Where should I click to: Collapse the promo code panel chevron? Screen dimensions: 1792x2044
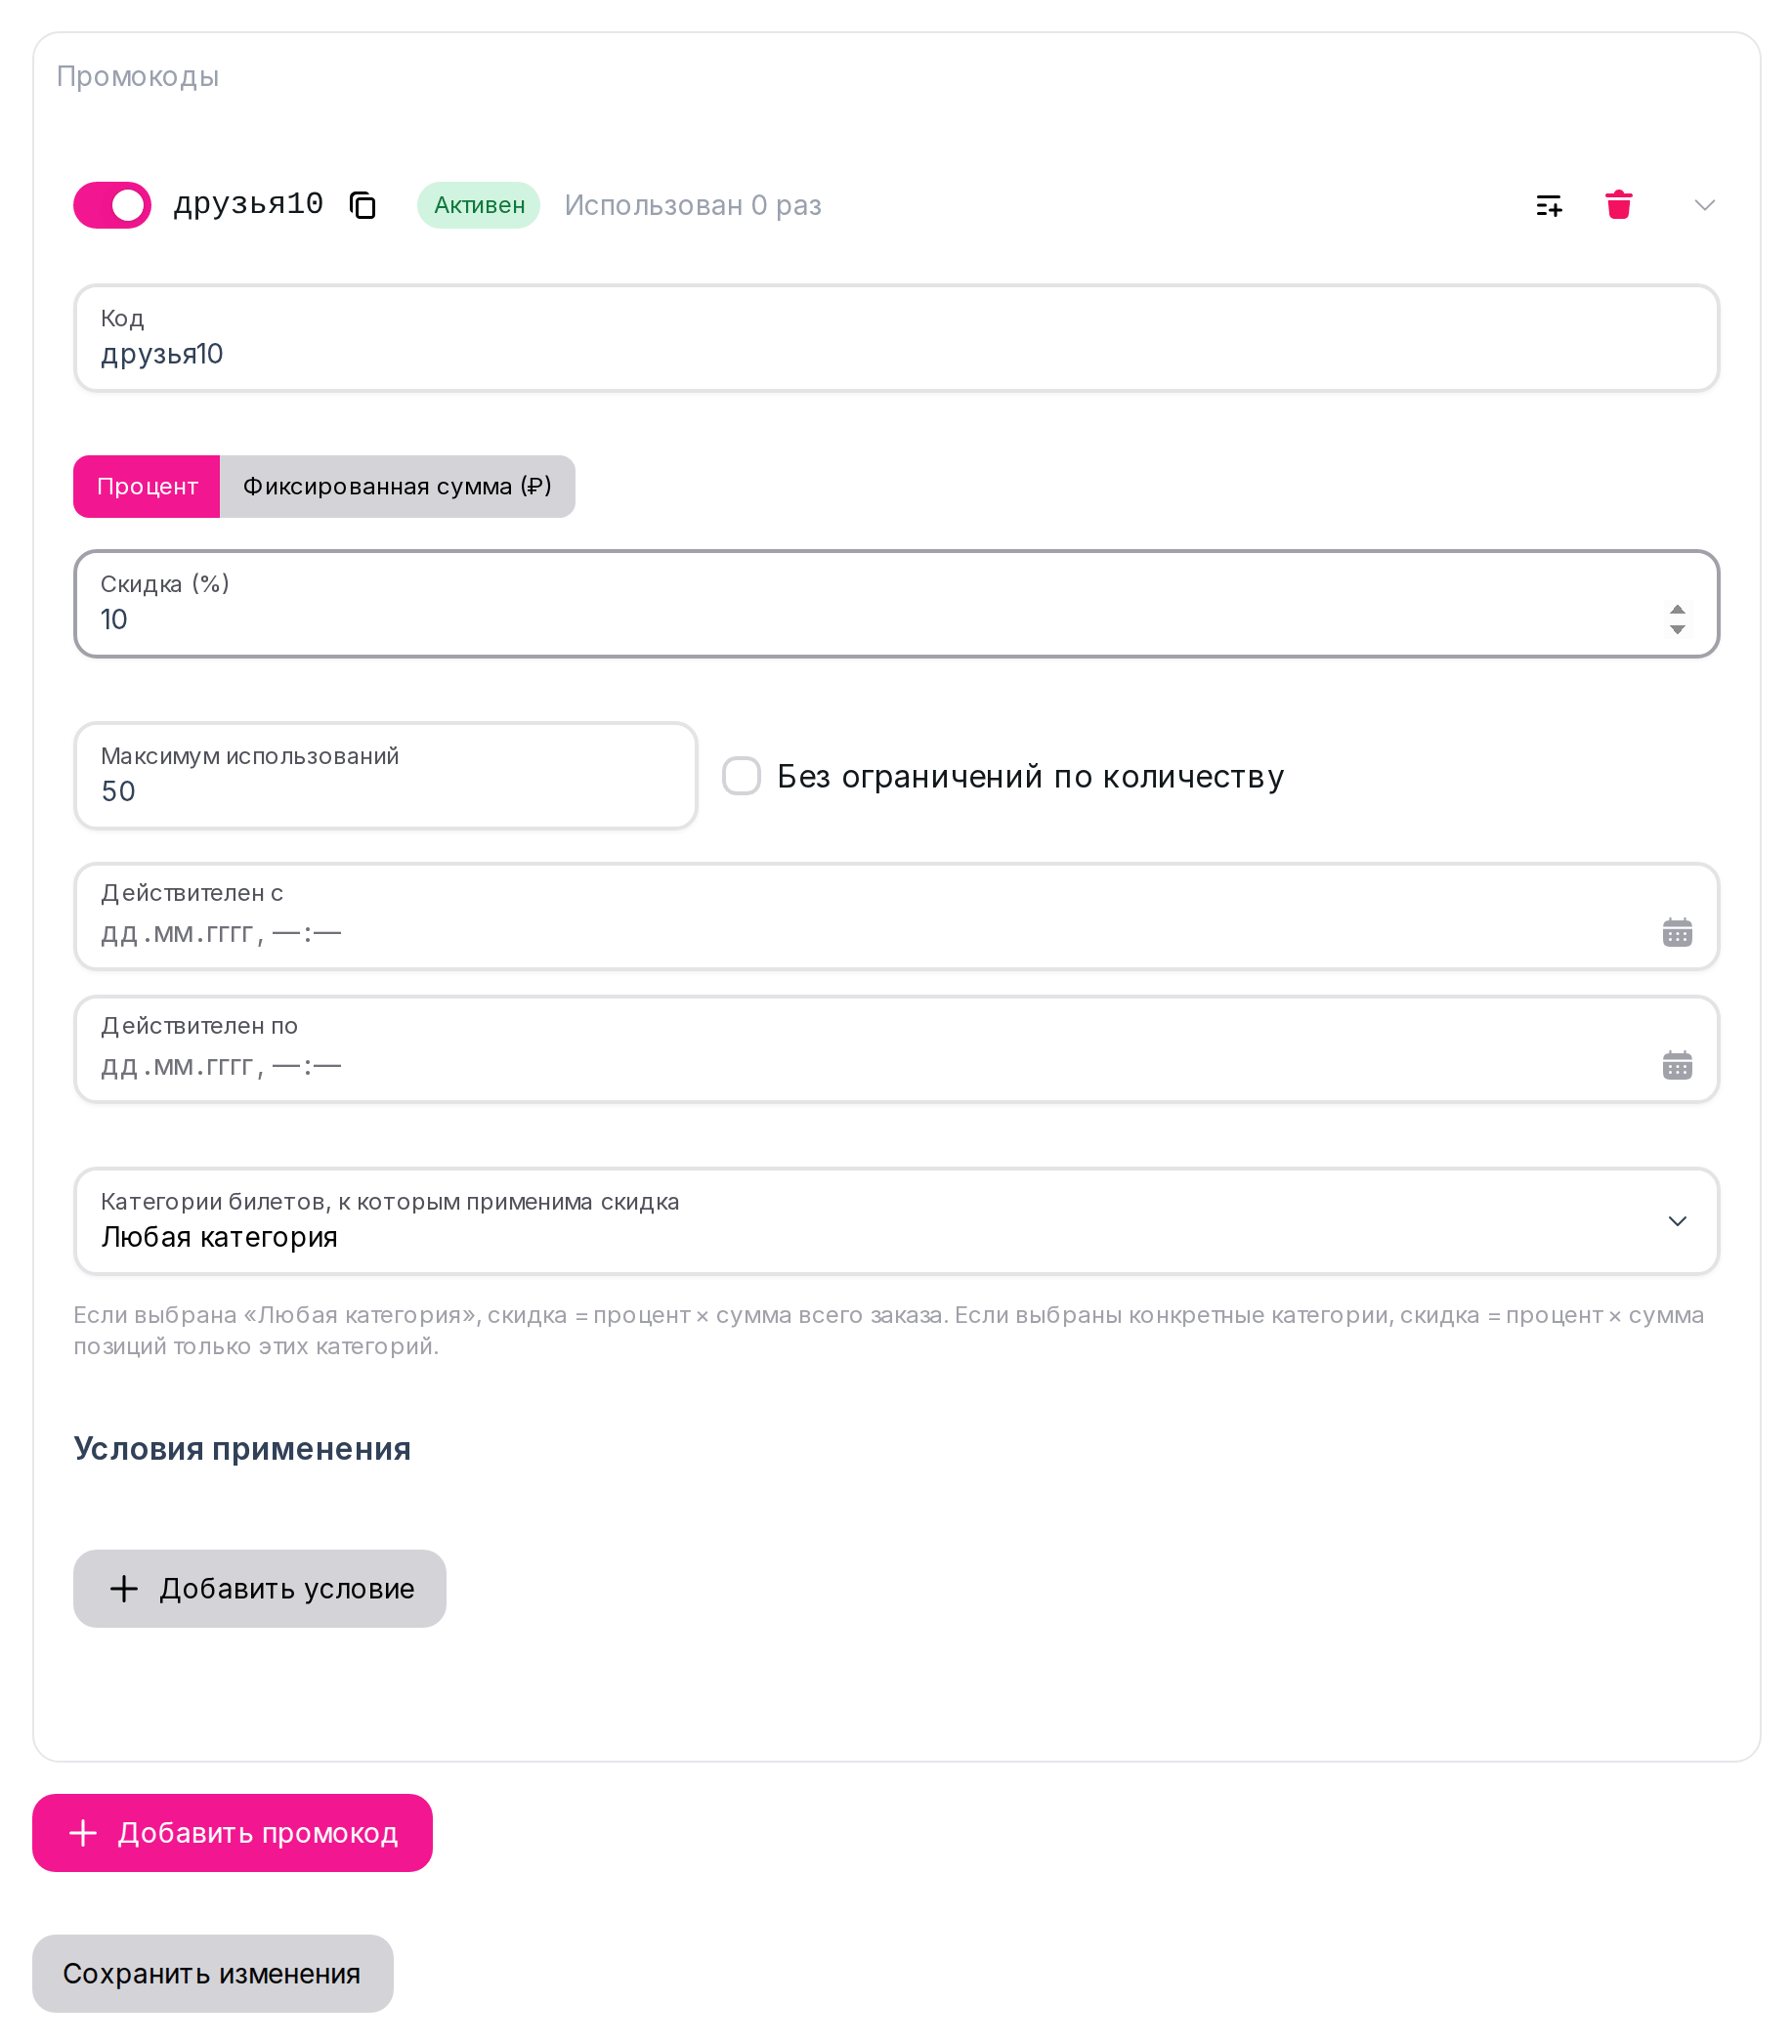1704,205
